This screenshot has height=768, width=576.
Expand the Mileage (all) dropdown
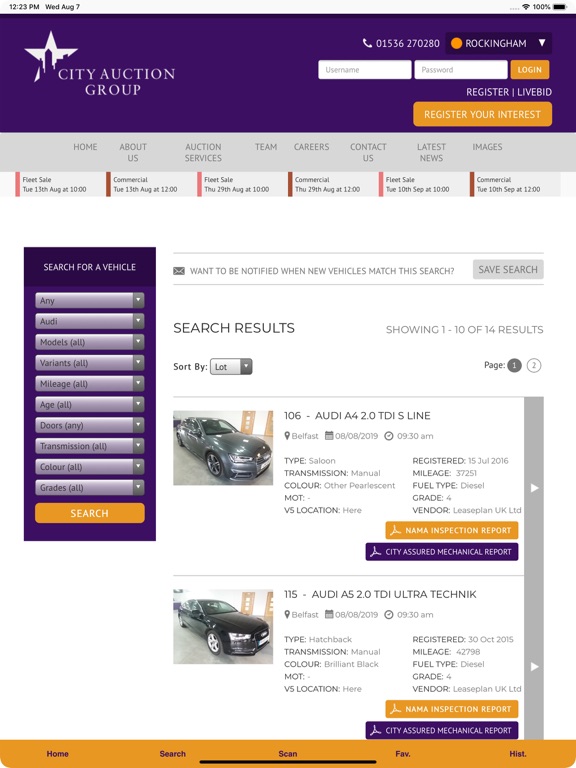point(90,384)
